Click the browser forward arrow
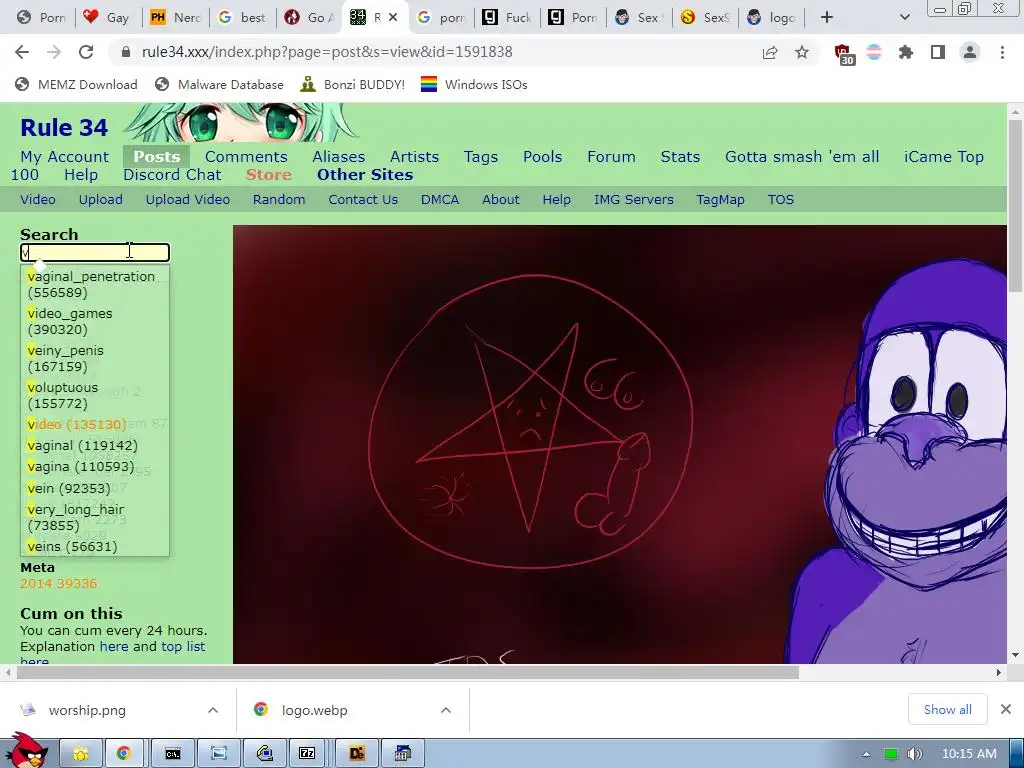This screenshot has height=768, width=1024. pyautogui.click(x=54, y=52)
